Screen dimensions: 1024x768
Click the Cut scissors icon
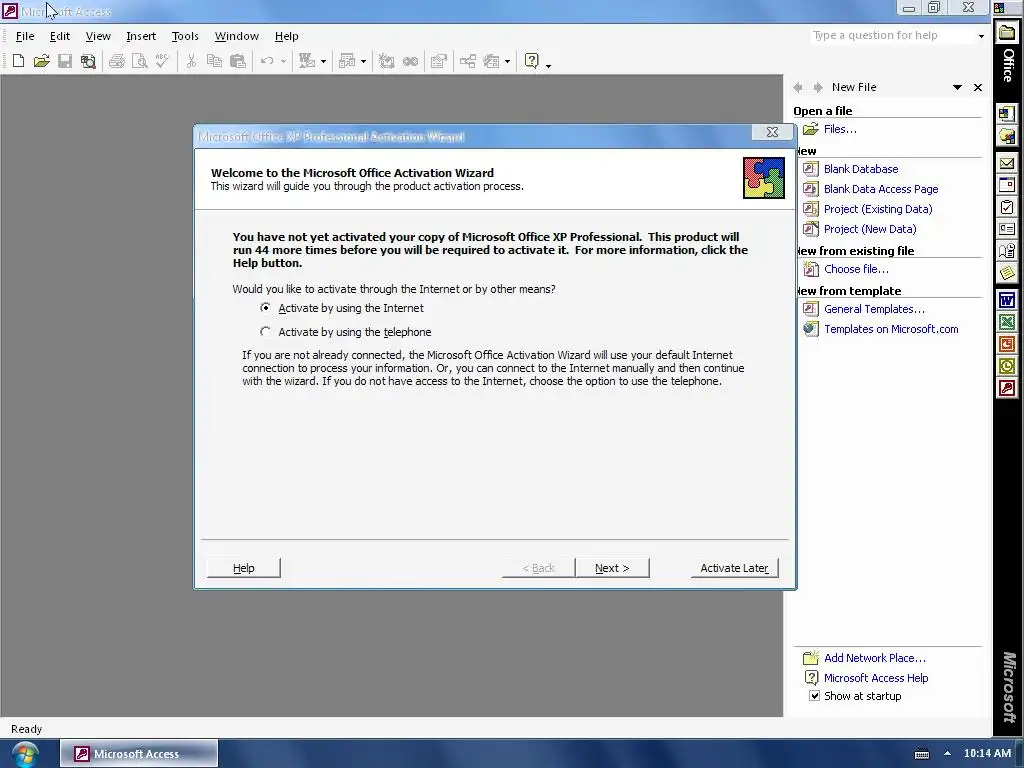click(x=191, y=61)
